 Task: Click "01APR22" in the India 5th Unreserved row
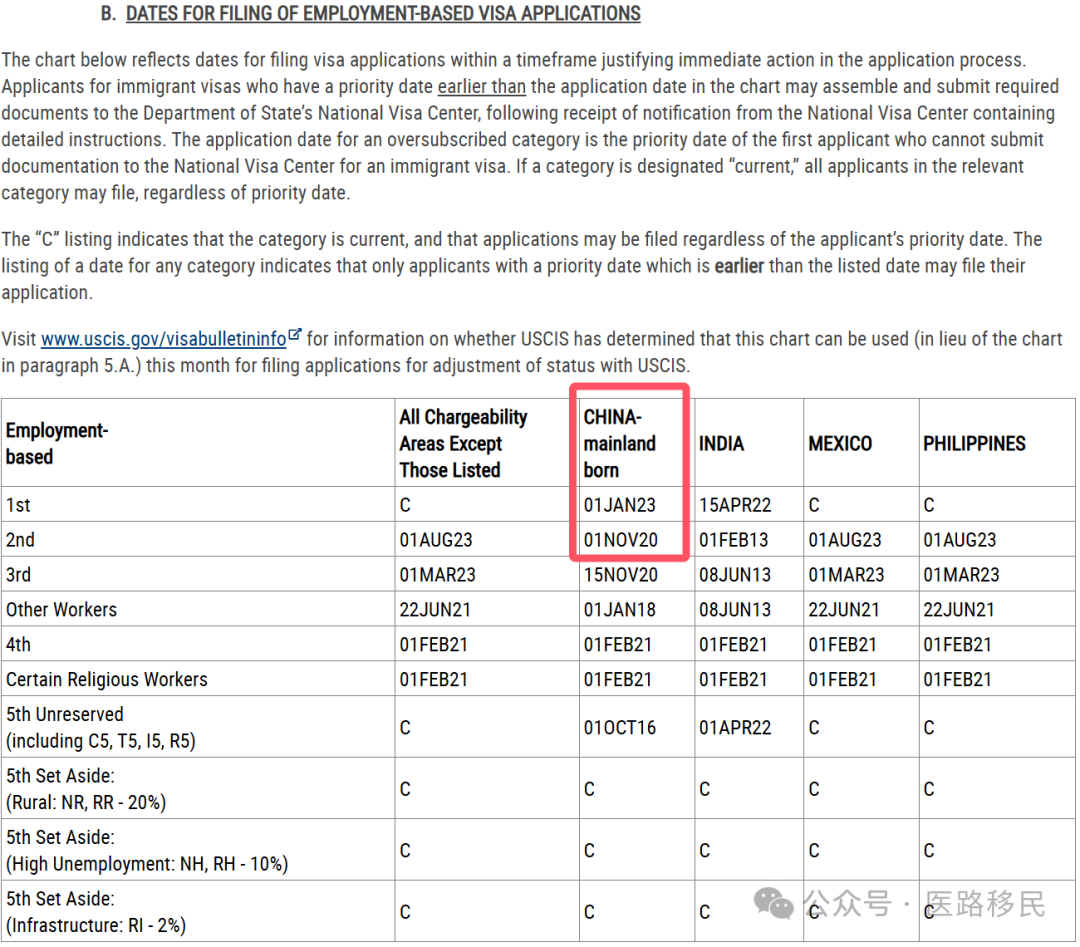(735, 727)
